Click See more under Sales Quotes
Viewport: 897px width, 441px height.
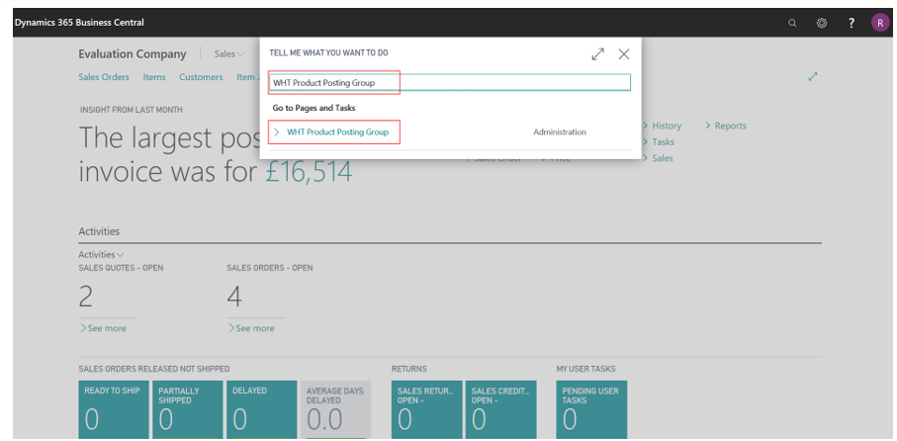click(103, 328)
